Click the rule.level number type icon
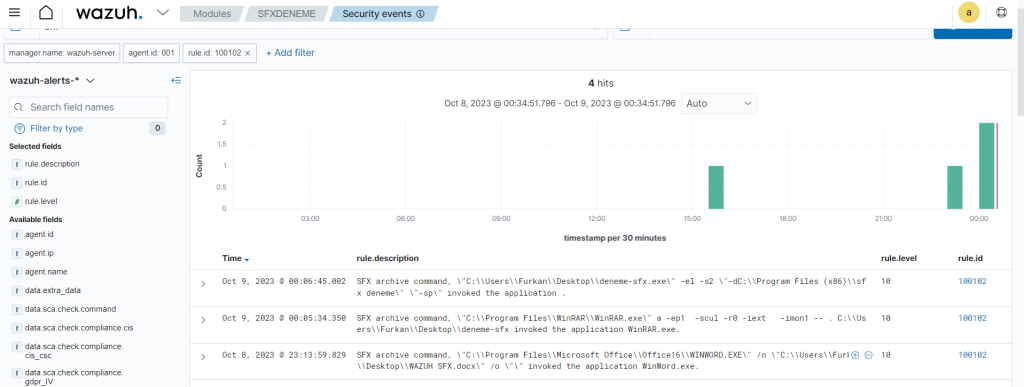 point(17,202)
